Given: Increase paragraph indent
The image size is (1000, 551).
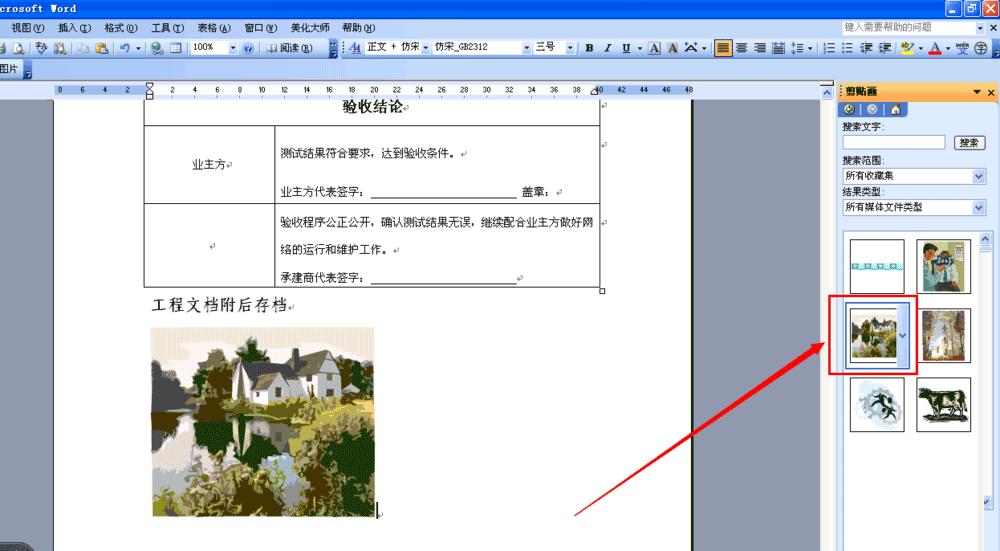Looking at the screenshot, I should (885, 48).
